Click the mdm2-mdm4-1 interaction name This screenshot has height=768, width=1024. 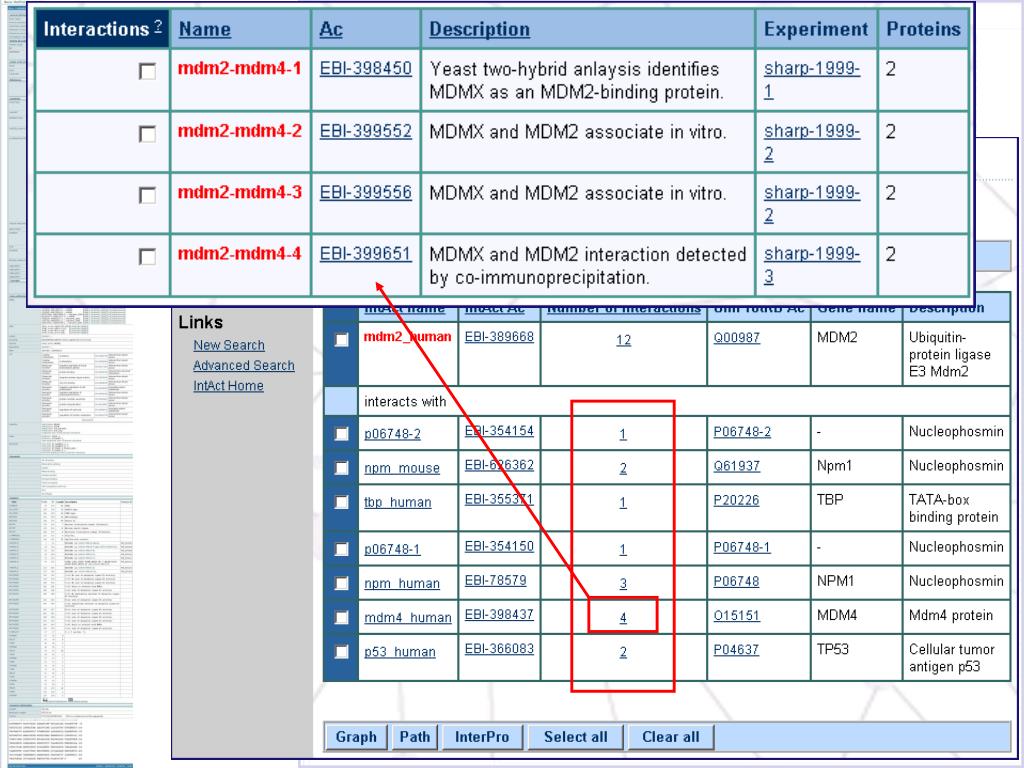pos(240,68)
